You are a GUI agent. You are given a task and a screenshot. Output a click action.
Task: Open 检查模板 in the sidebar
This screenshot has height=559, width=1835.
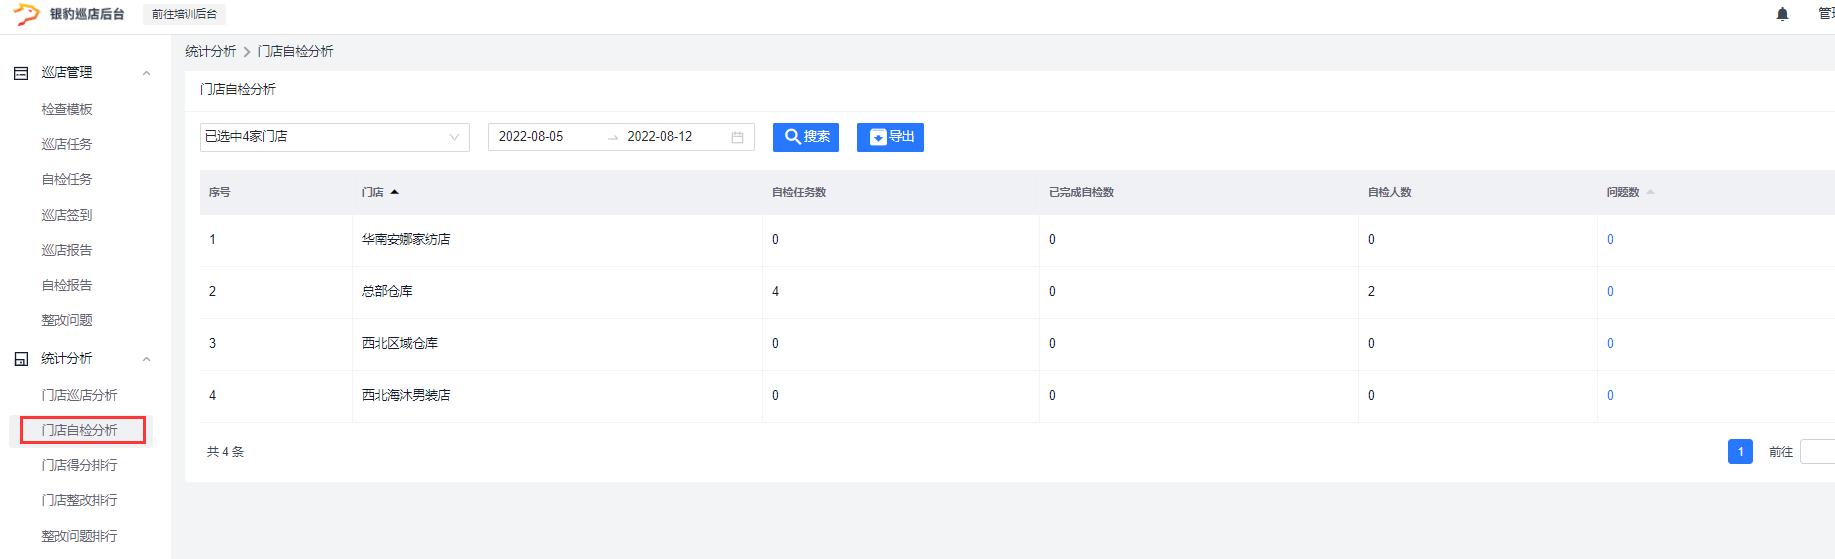67,109
